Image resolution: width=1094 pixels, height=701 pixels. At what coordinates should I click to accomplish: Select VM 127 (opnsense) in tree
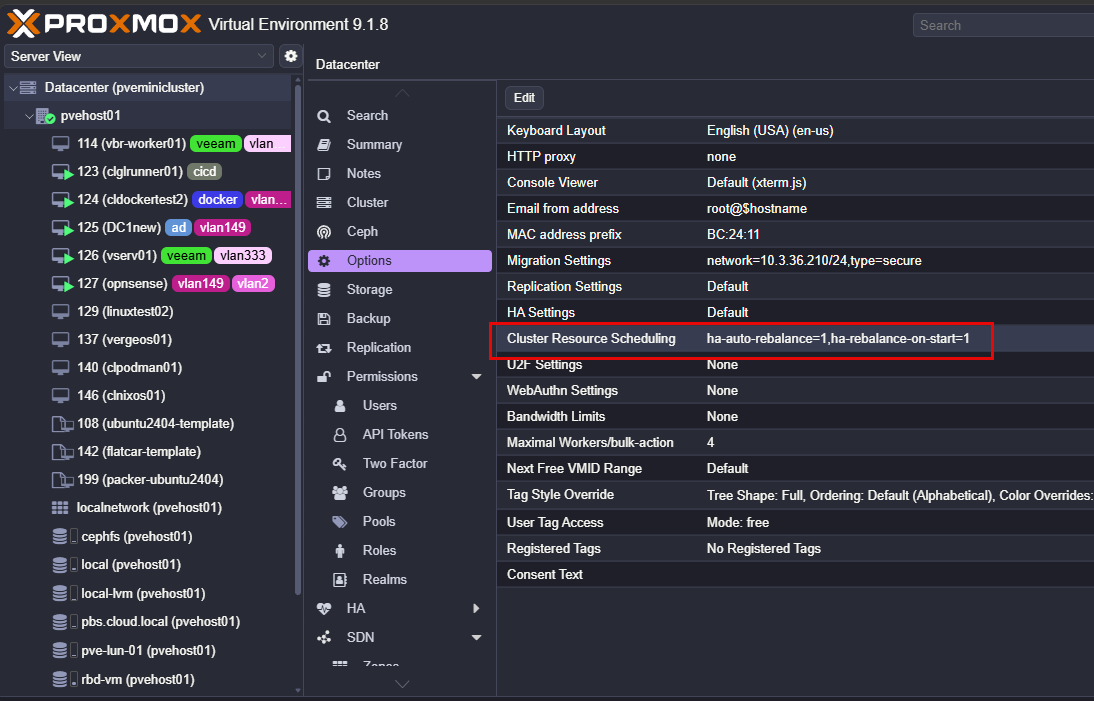tap(120, 284)
